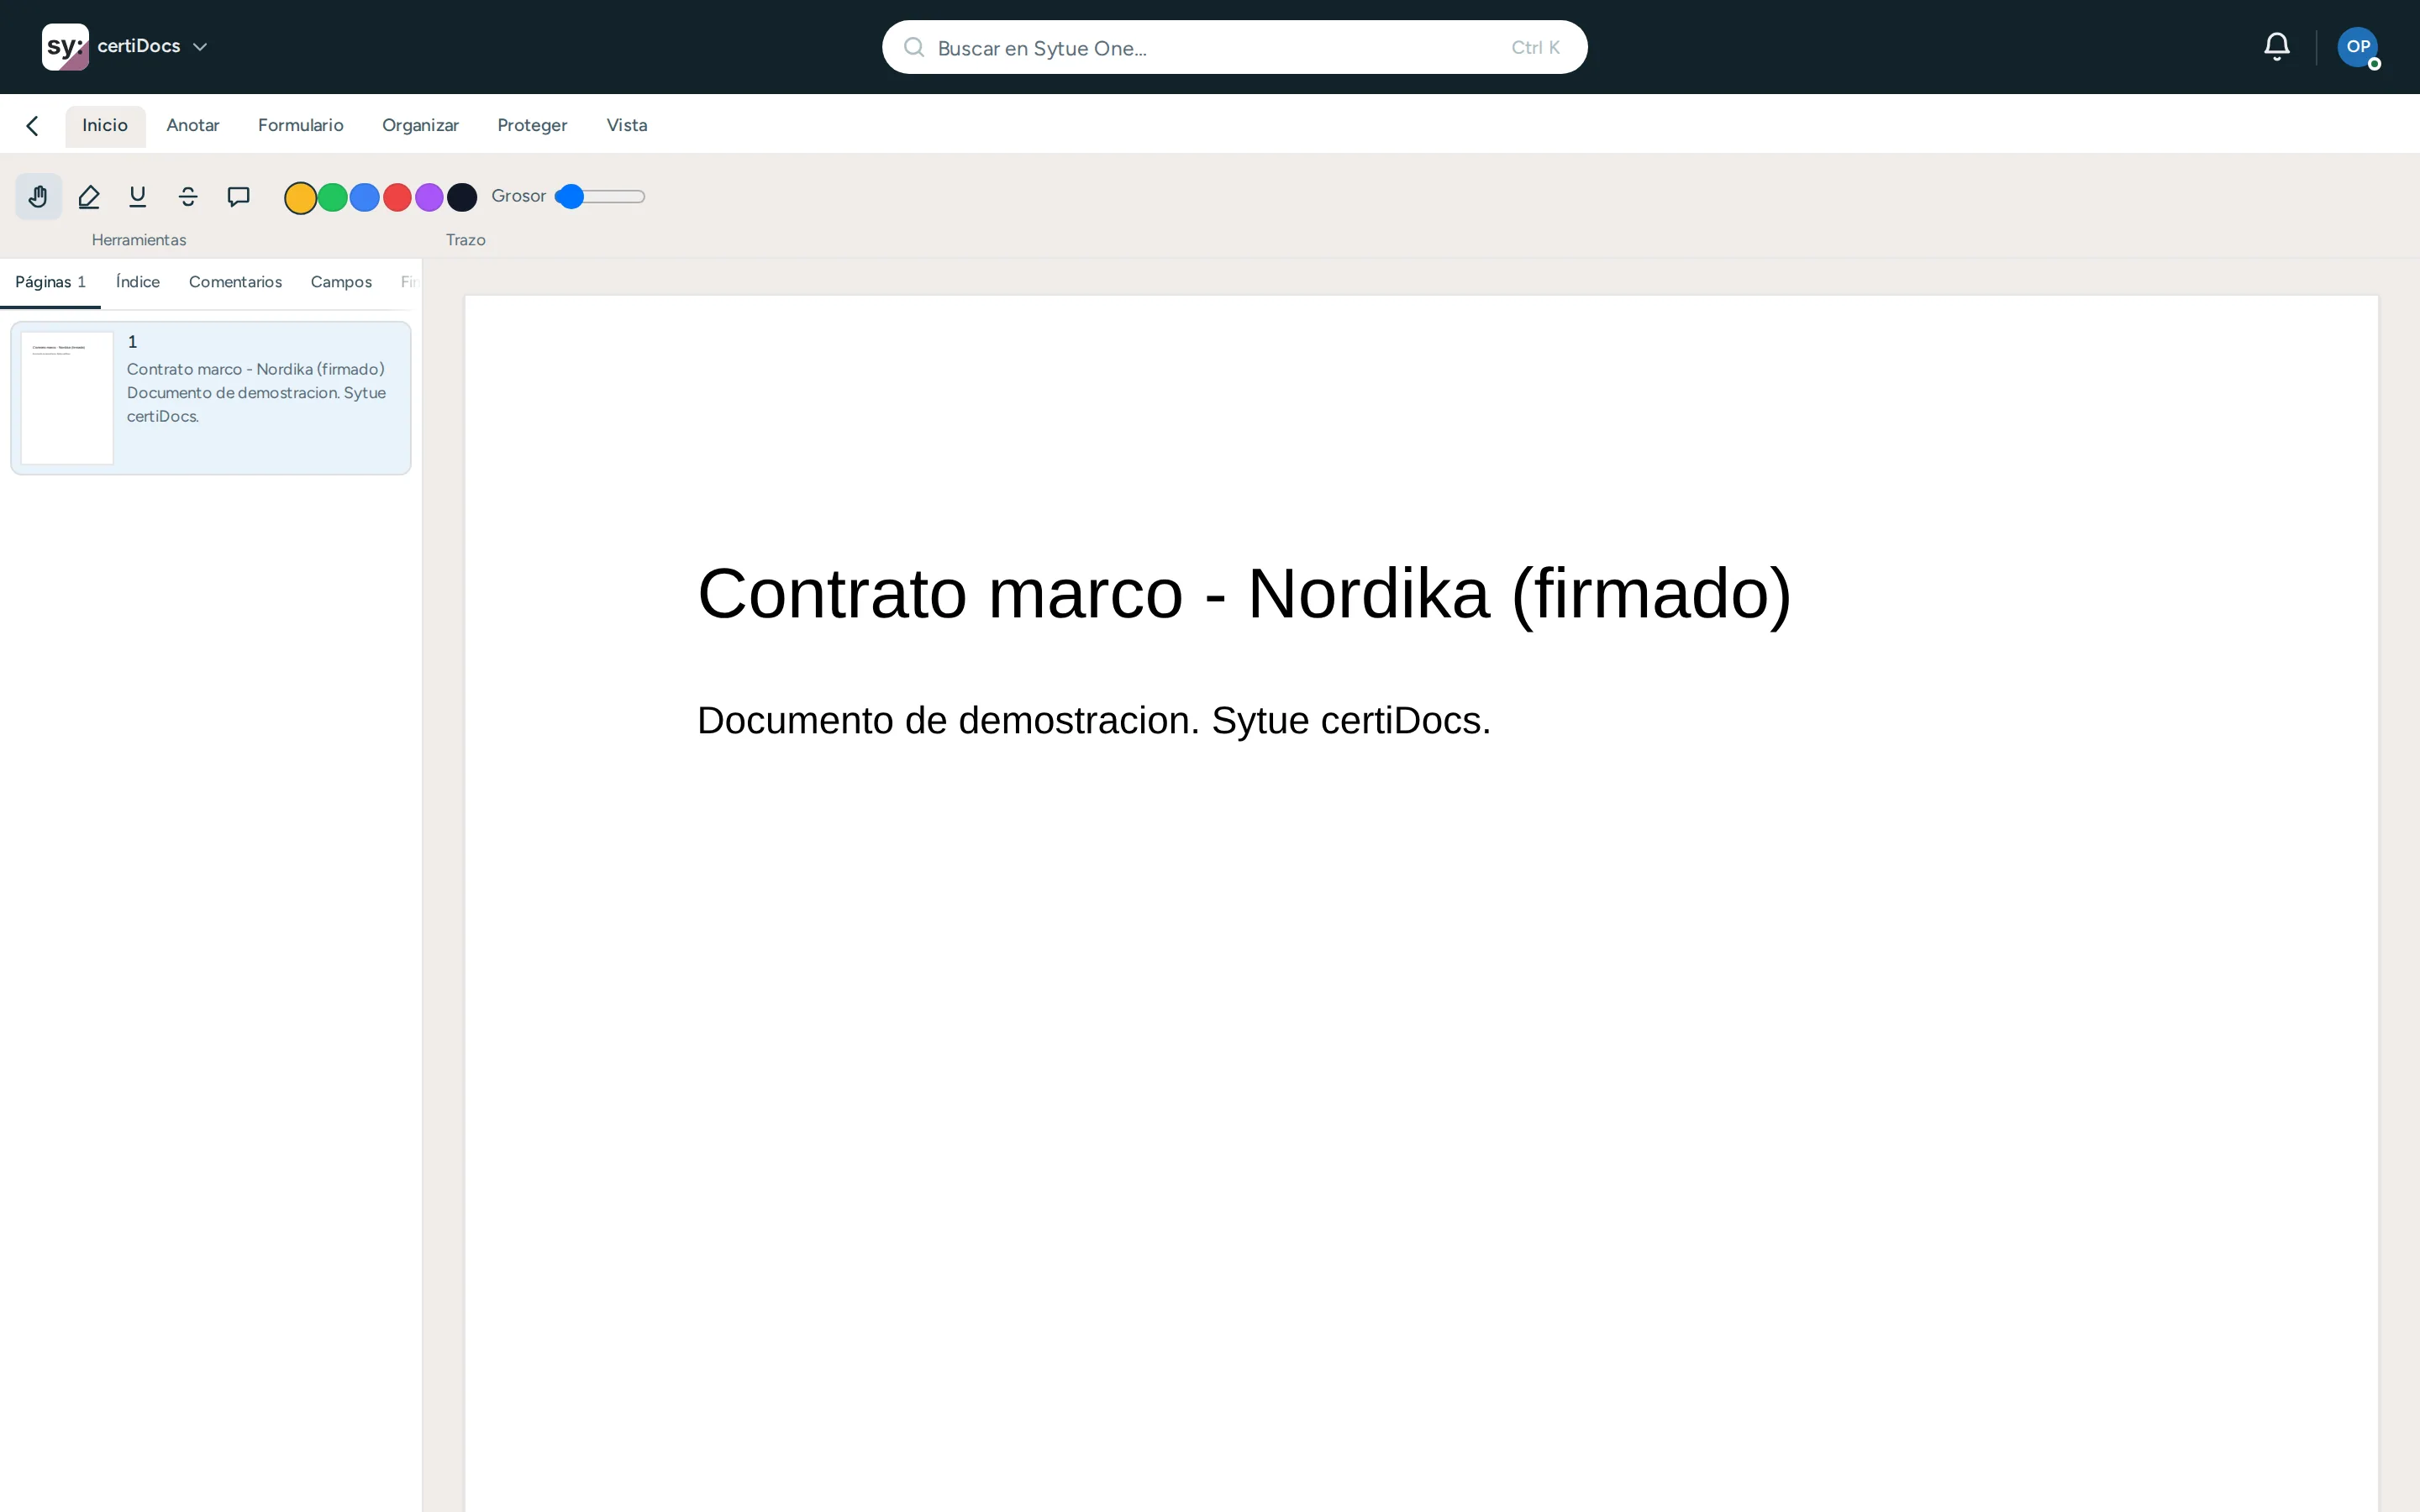
Task: Open the Proteger ribbon tab
Action: click(532, 126)
